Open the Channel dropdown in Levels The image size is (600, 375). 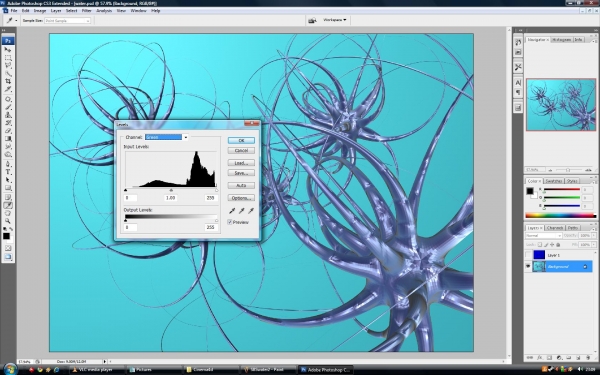click(x=186, y=137)
